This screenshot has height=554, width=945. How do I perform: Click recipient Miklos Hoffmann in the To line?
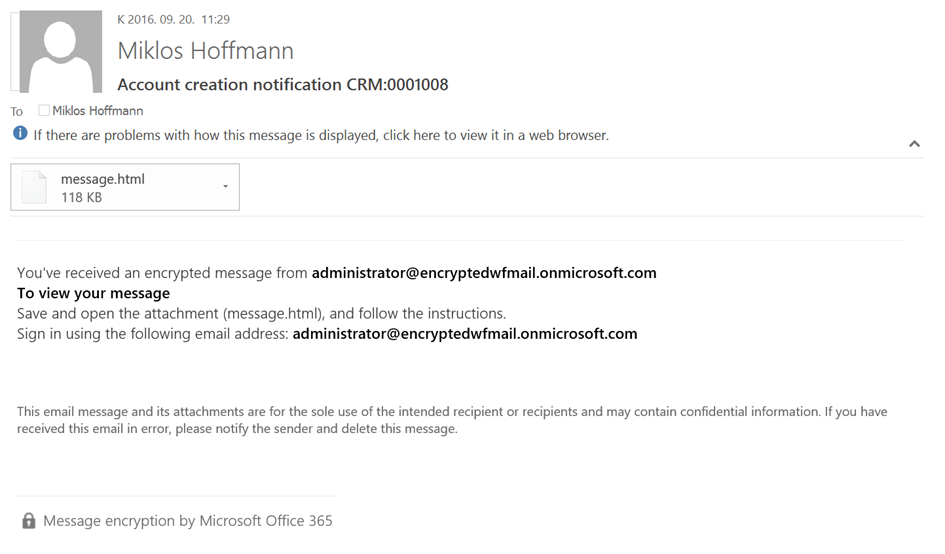pyautogui.click(x=97, y=111)
